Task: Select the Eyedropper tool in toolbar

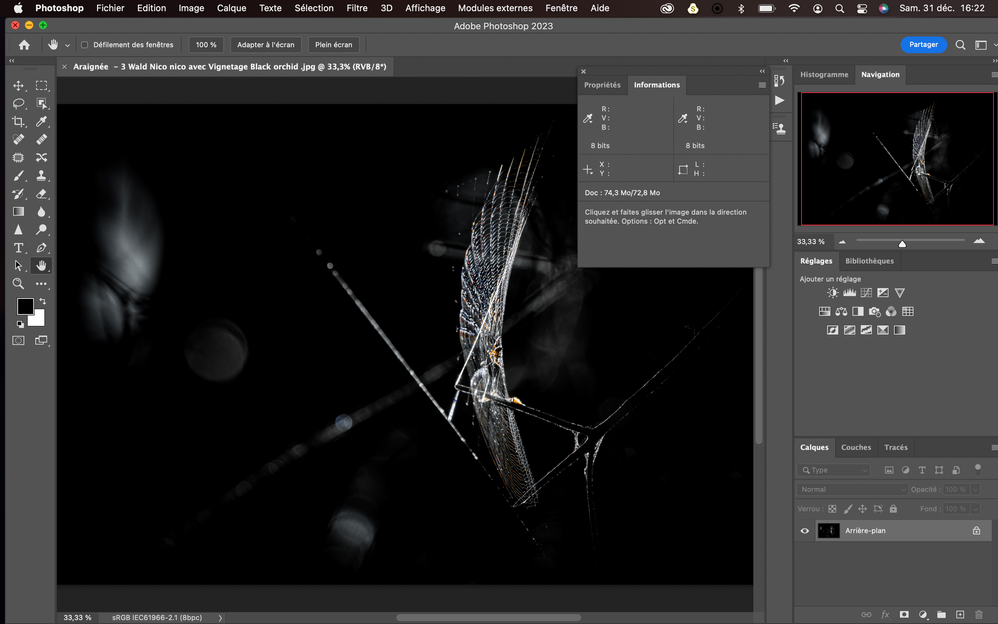Action: 41,122
